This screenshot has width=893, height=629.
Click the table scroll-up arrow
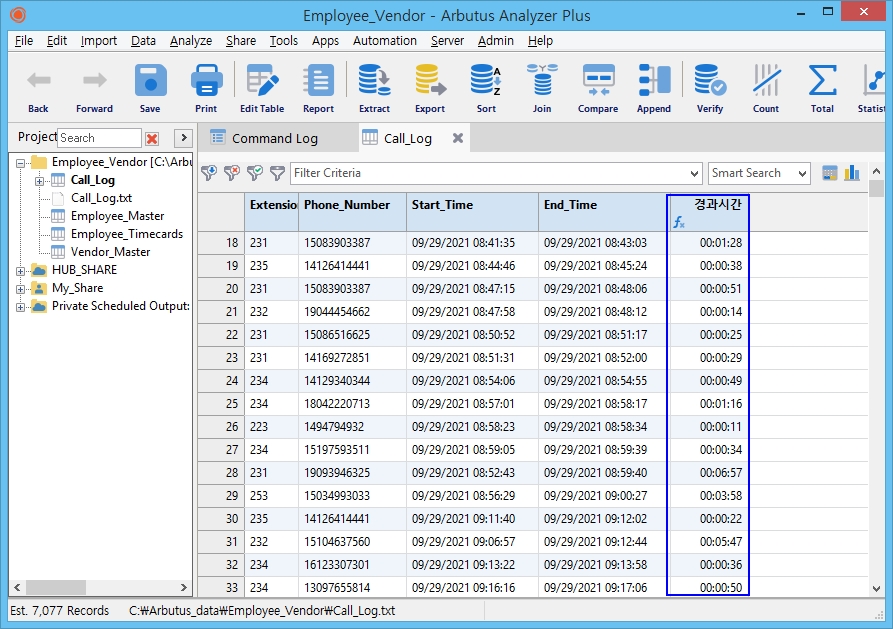click(876, 171)
